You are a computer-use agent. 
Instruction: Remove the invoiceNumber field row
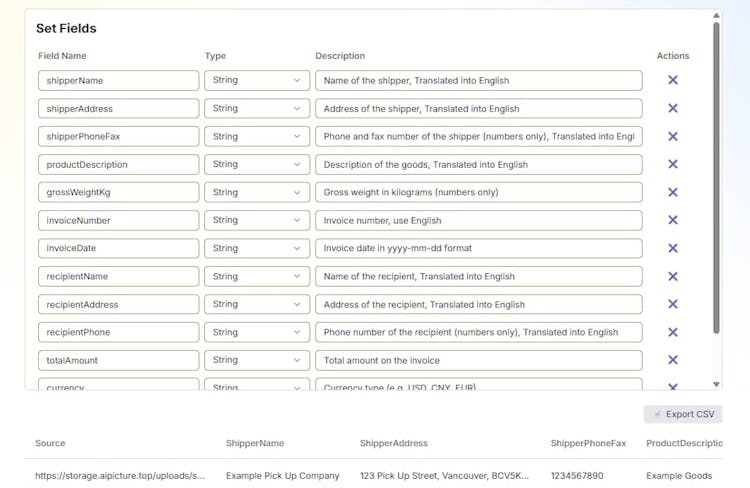672,220
